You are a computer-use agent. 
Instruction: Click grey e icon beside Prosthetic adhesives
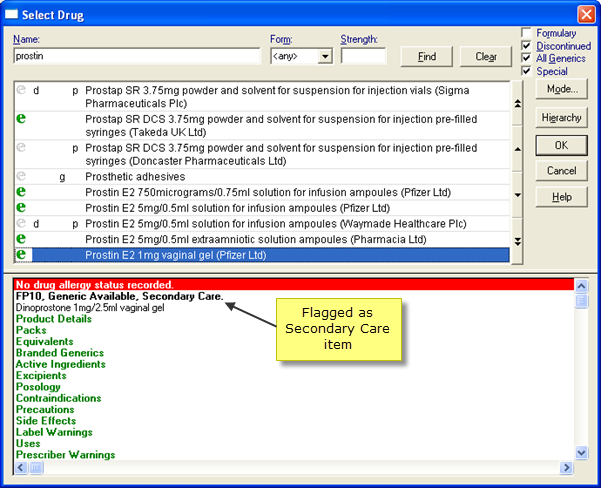[x=21, y=176]
